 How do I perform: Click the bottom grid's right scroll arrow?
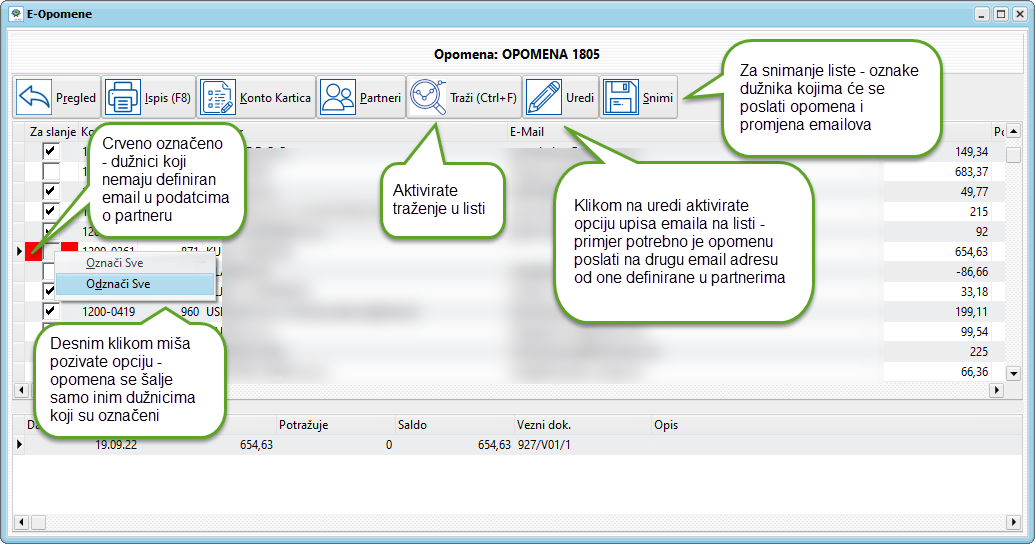1014,522
